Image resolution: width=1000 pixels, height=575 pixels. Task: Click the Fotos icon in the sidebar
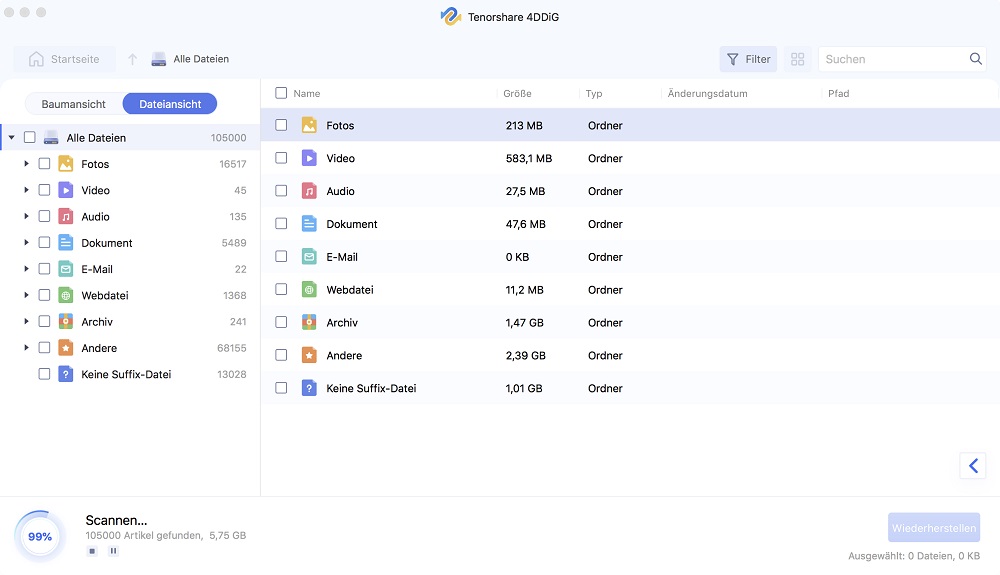tap(66, 164)
